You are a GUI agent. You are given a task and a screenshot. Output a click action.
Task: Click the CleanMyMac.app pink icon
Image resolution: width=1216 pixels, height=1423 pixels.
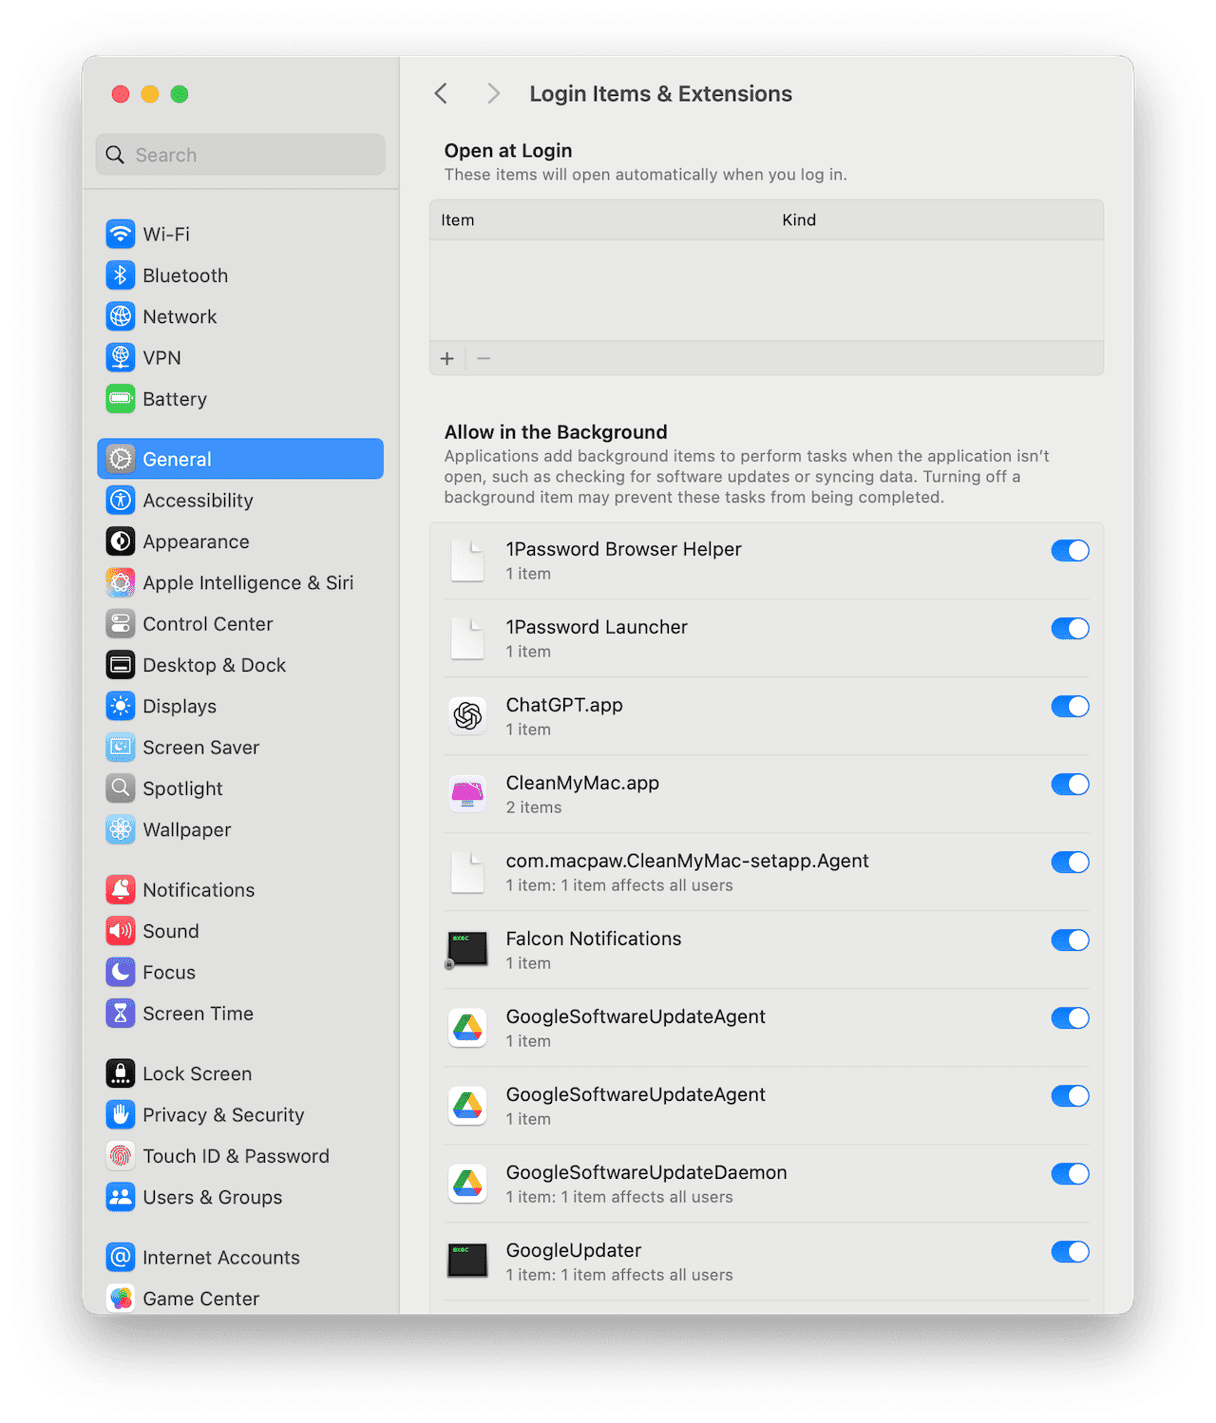click(x=467, y=794)
